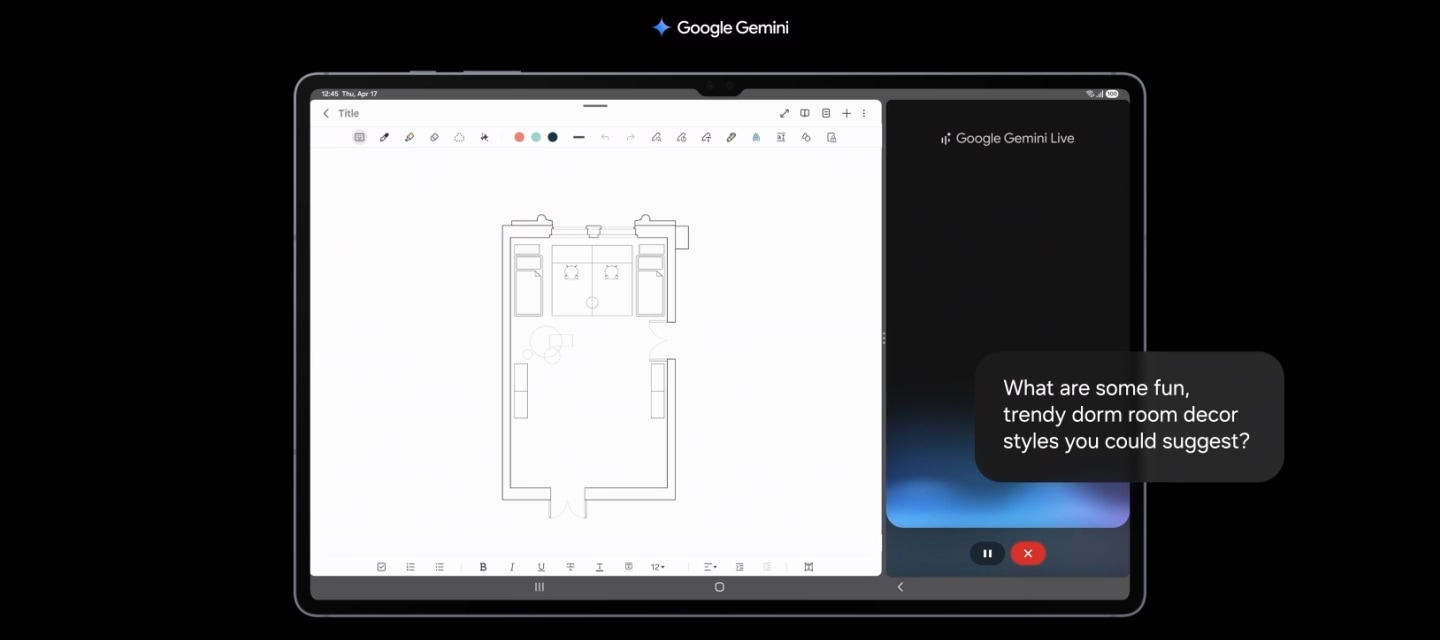
Task: Toggle strikethrough formatting
Action: coord(570,567)
